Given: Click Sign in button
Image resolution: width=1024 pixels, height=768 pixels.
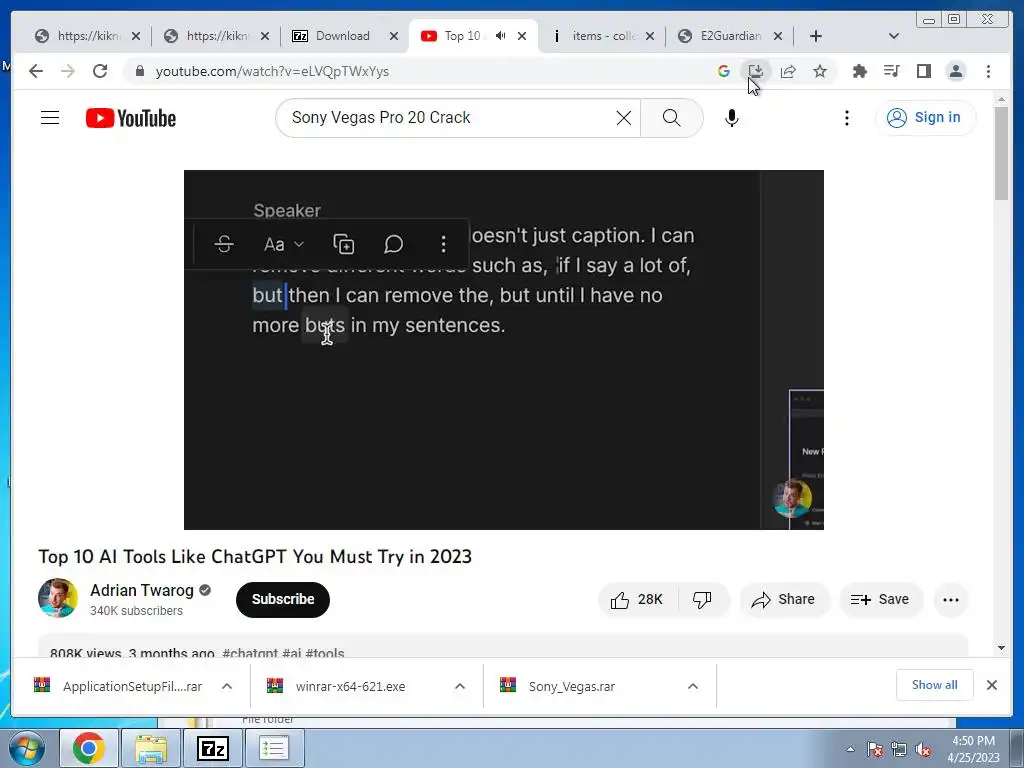Looking at the screenshot, I should pos(925,118).
